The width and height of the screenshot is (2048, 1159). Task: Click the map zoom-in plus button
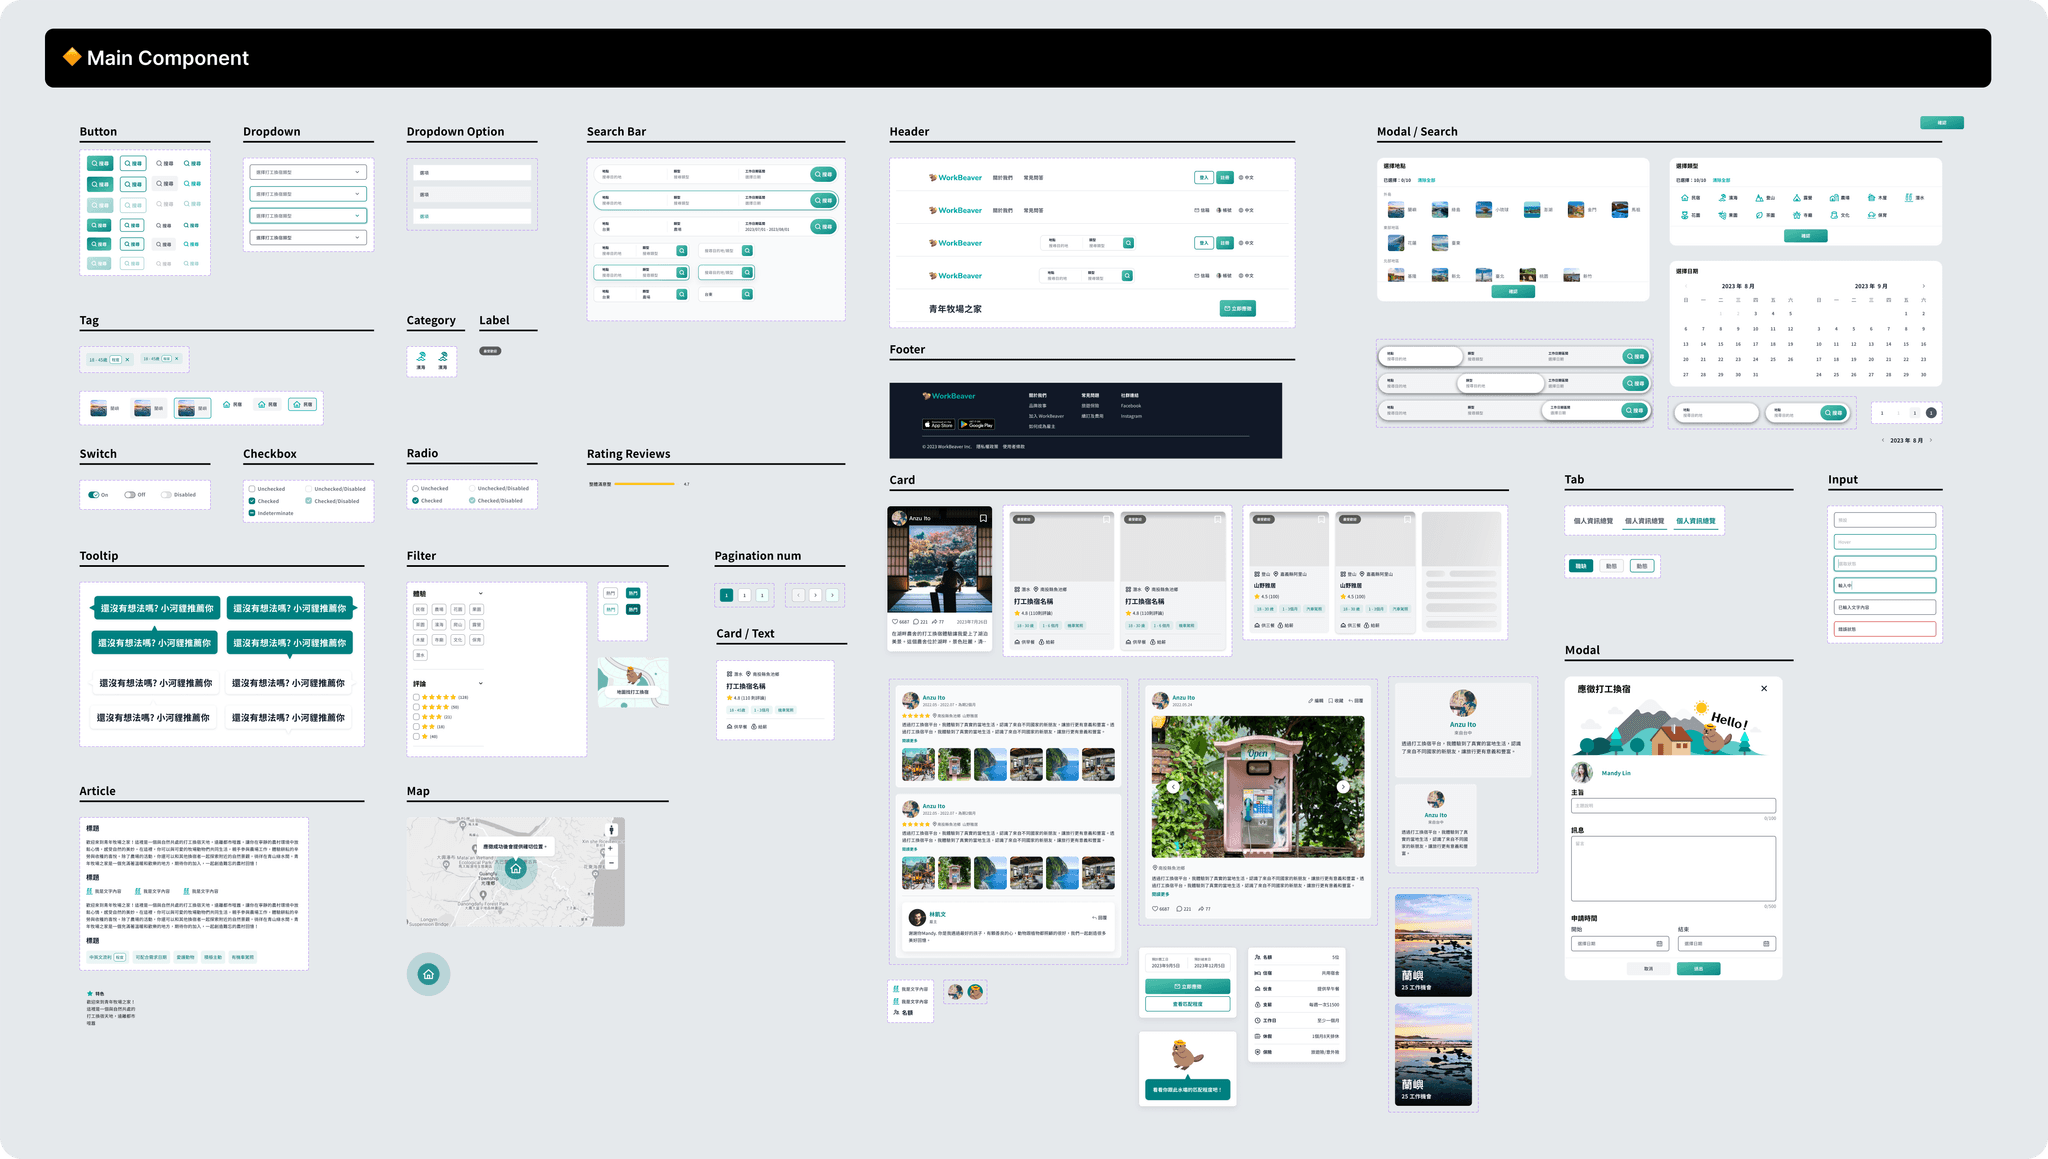[611, 849]
